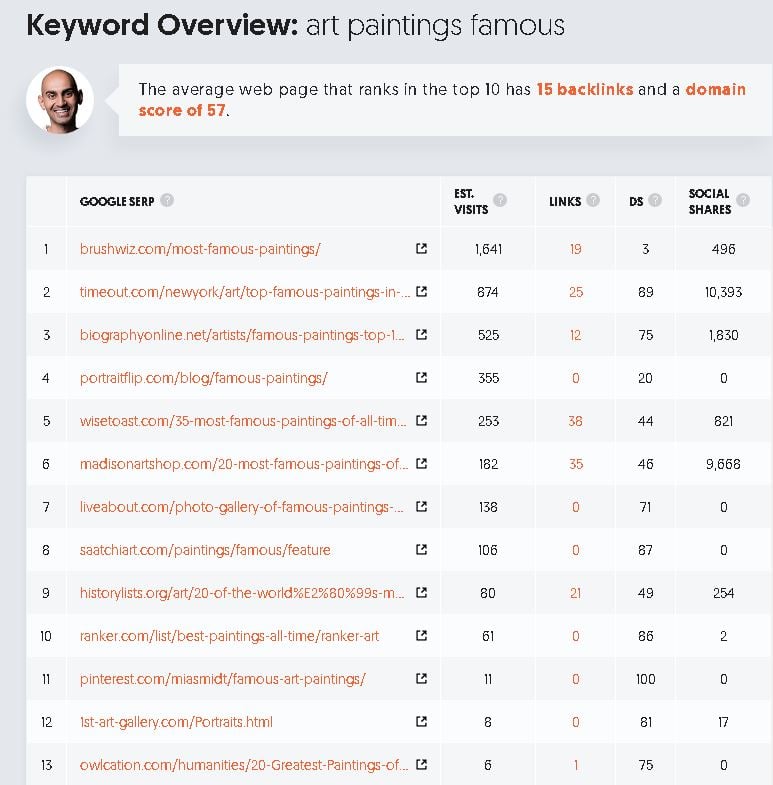Open external link icon for saatchiart.com result

coord(422,550)
